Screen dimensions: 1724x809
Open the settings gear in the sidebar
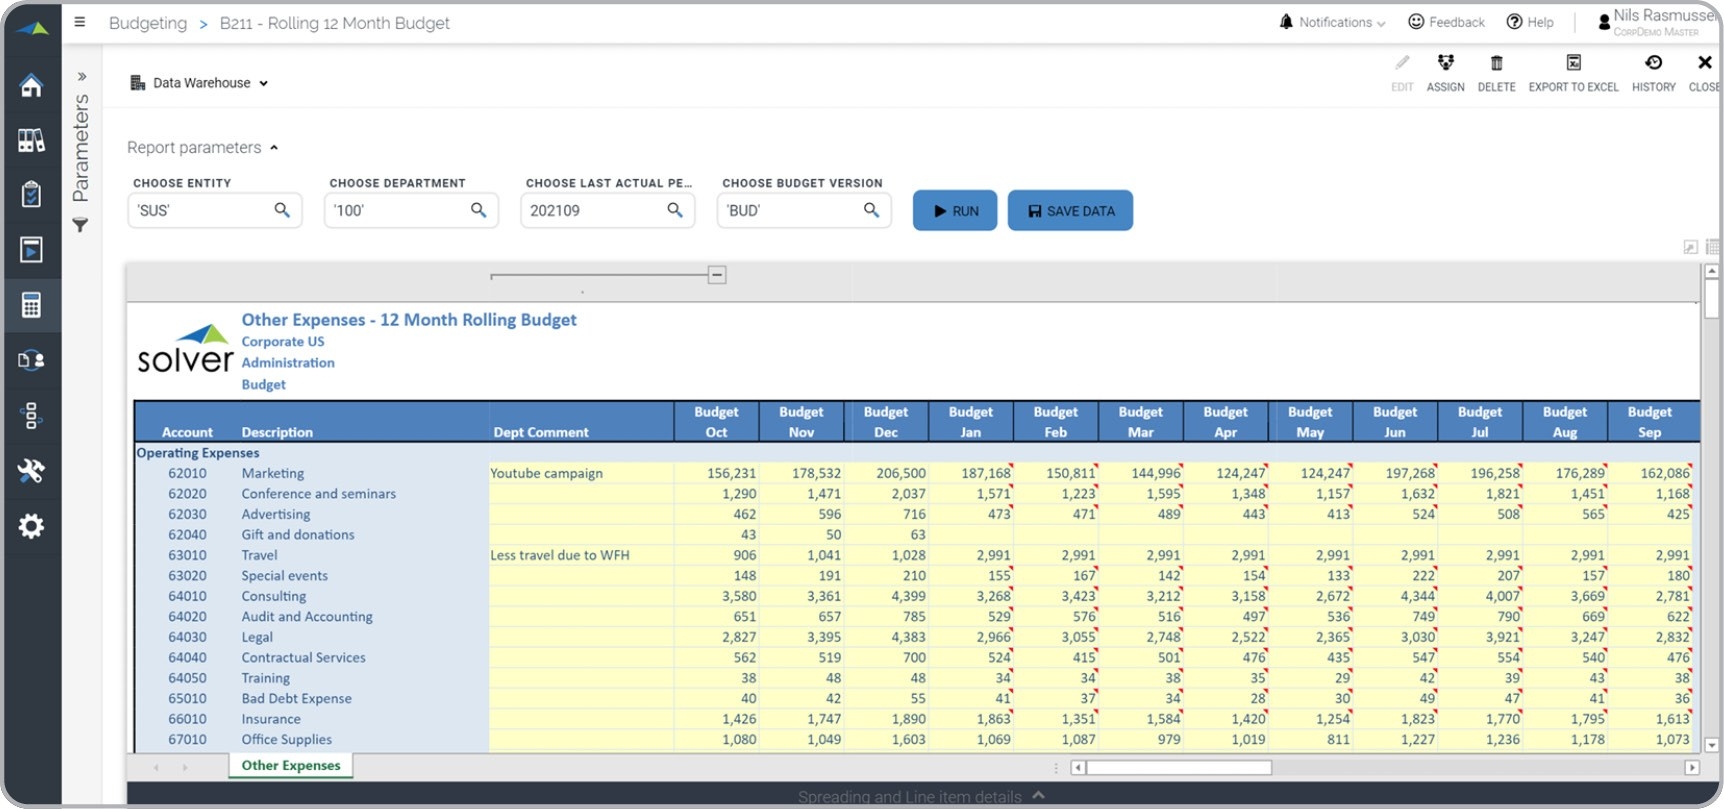tap(31, 526)
